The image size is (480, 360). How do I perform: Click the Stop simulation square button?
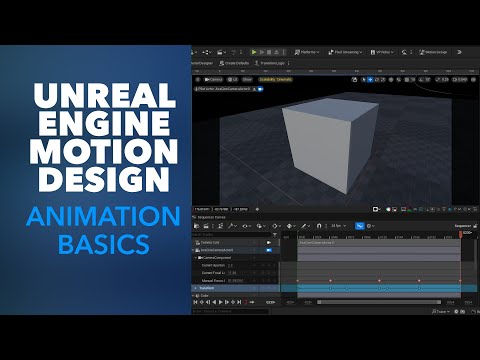(x=269, y=52)
